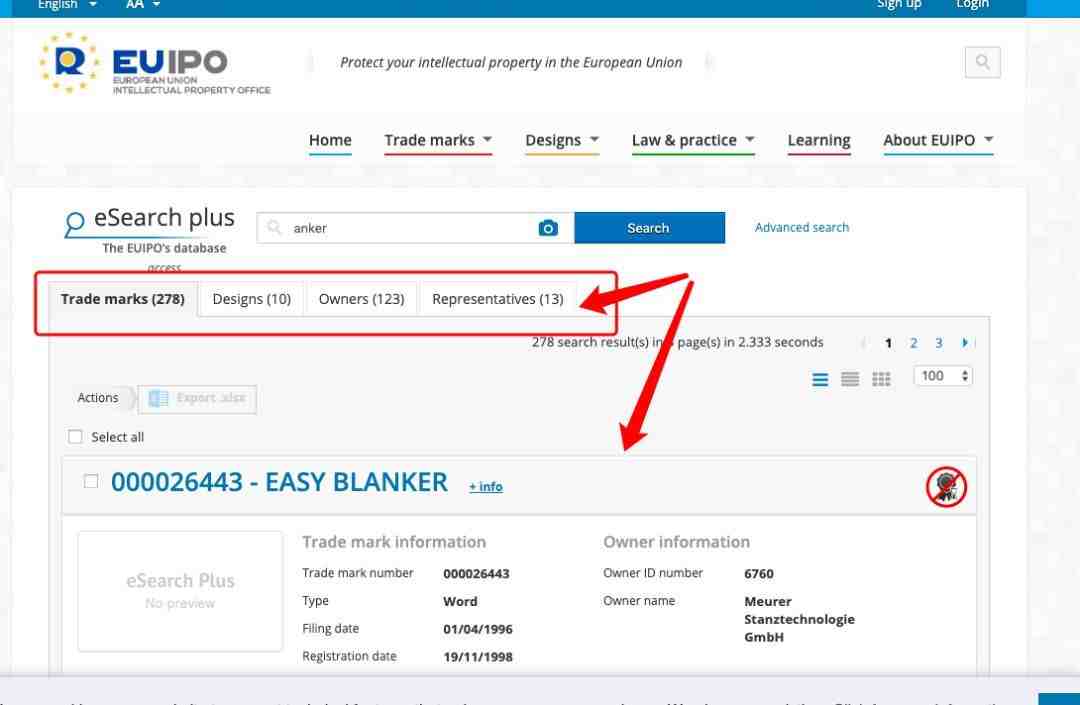Check the Select all checkbox
The height and width of the screenshot is (705, 1080).
click(75, 436)
